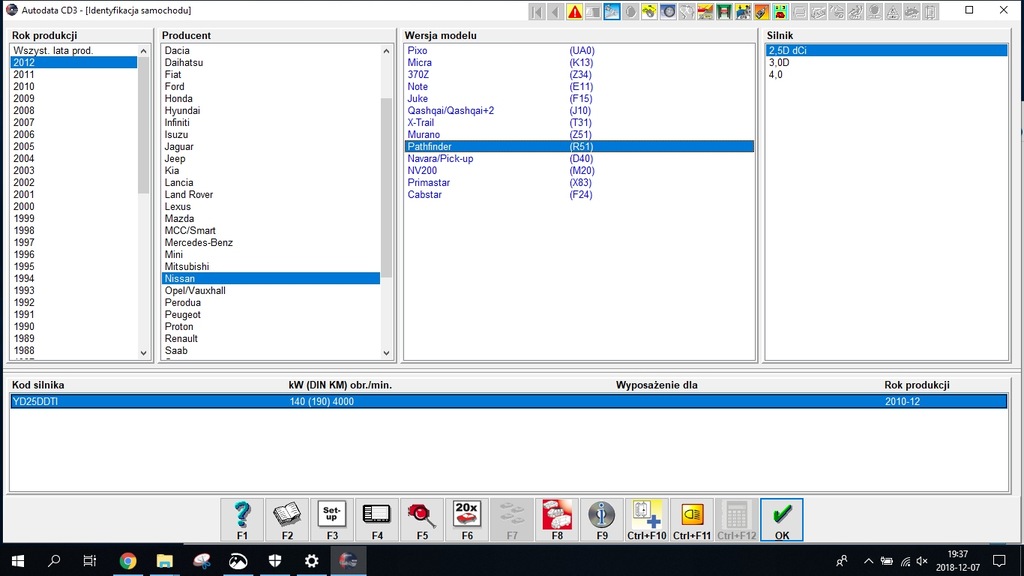Viewport: 1024px width, 576px height.
Task: Click the Ctrl+F10 add document button
Action: (x=647, y=520)
